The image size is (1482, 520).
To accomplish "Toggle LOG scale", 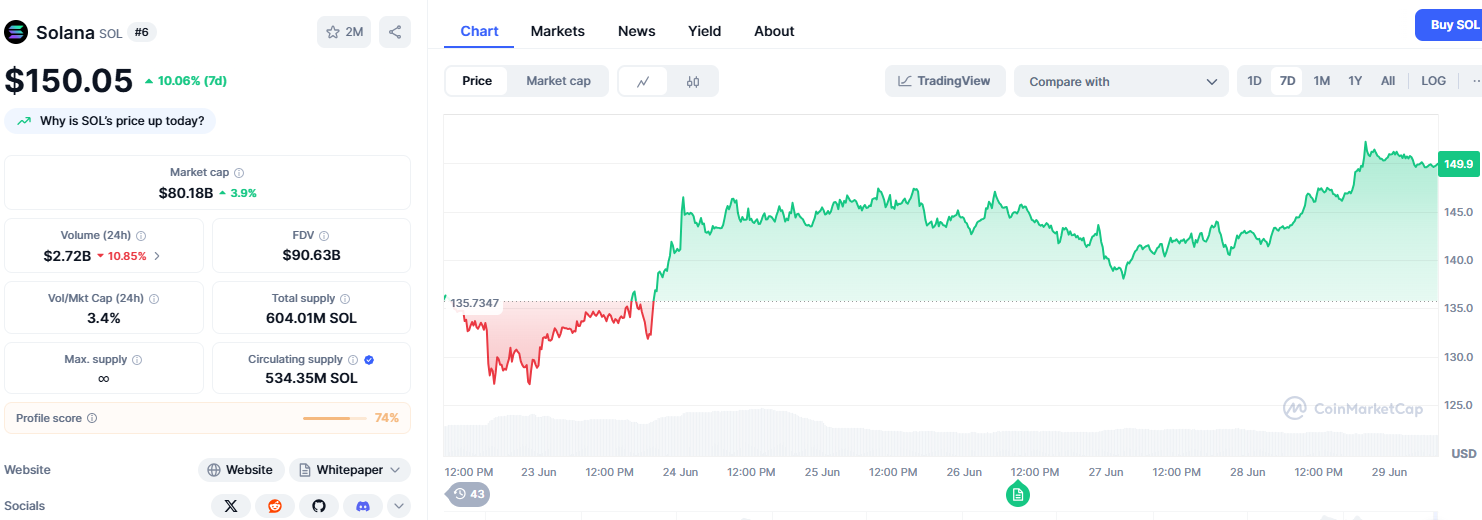I will (1433, 81).
